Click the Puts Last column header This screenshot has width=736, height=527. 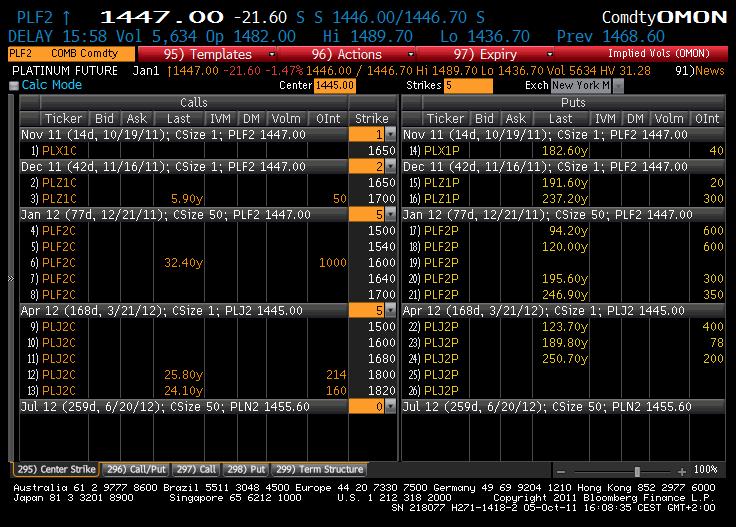tap(560, 119)
